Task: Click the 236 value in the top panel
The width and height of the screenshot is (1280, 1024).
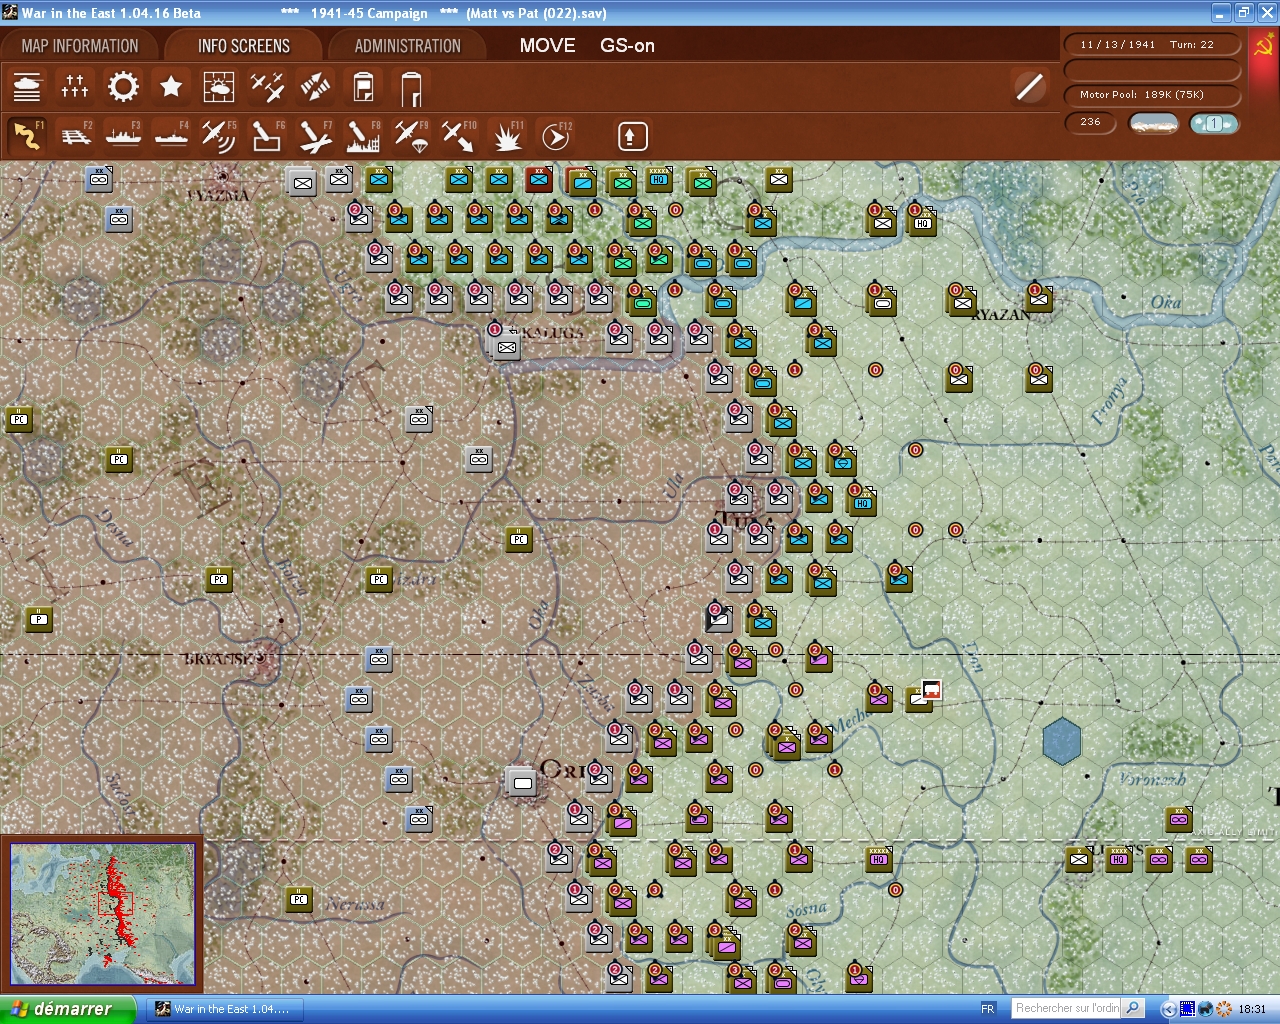Action: coord(1091,122)
